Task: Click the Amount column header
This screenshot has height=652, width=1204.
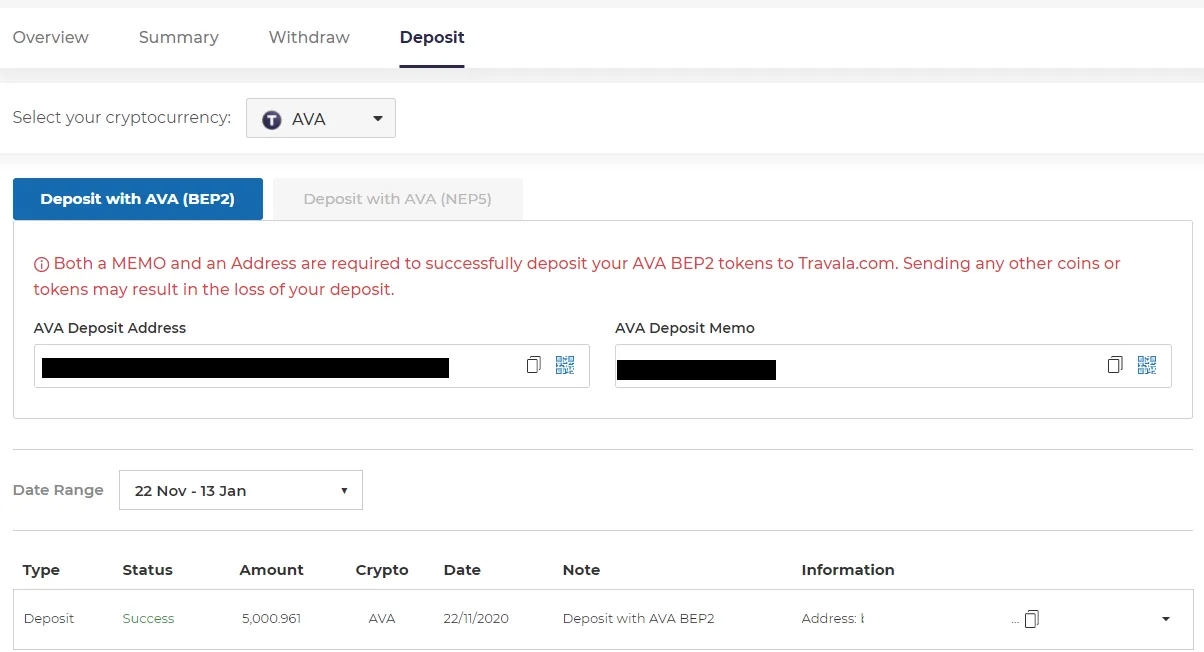Action: click(x=272, y=570)
